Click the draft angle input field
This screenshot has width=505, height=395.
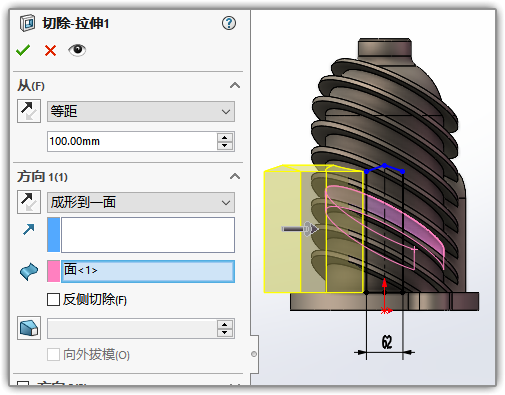(132, 329)
